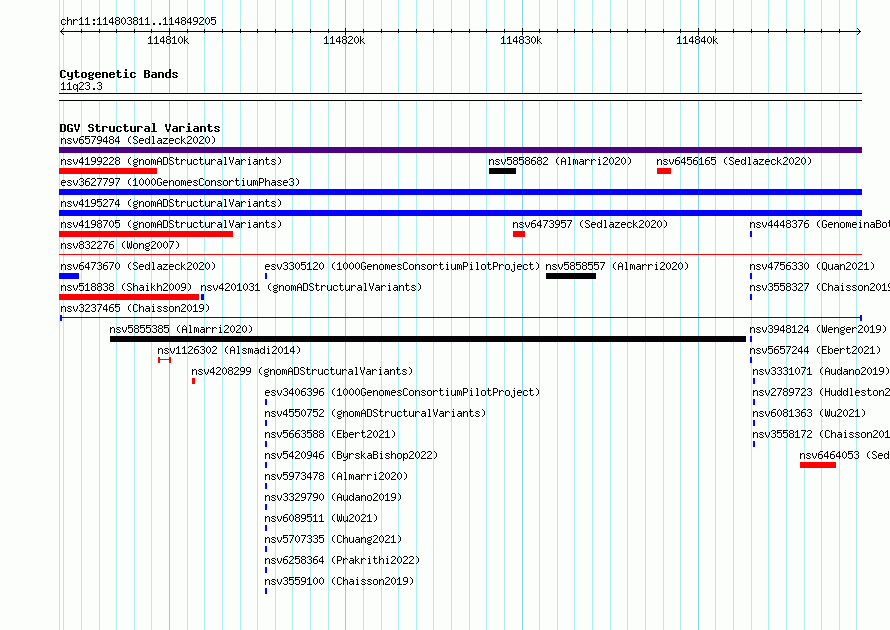Click the 114840k ruler position

point(698,40)
